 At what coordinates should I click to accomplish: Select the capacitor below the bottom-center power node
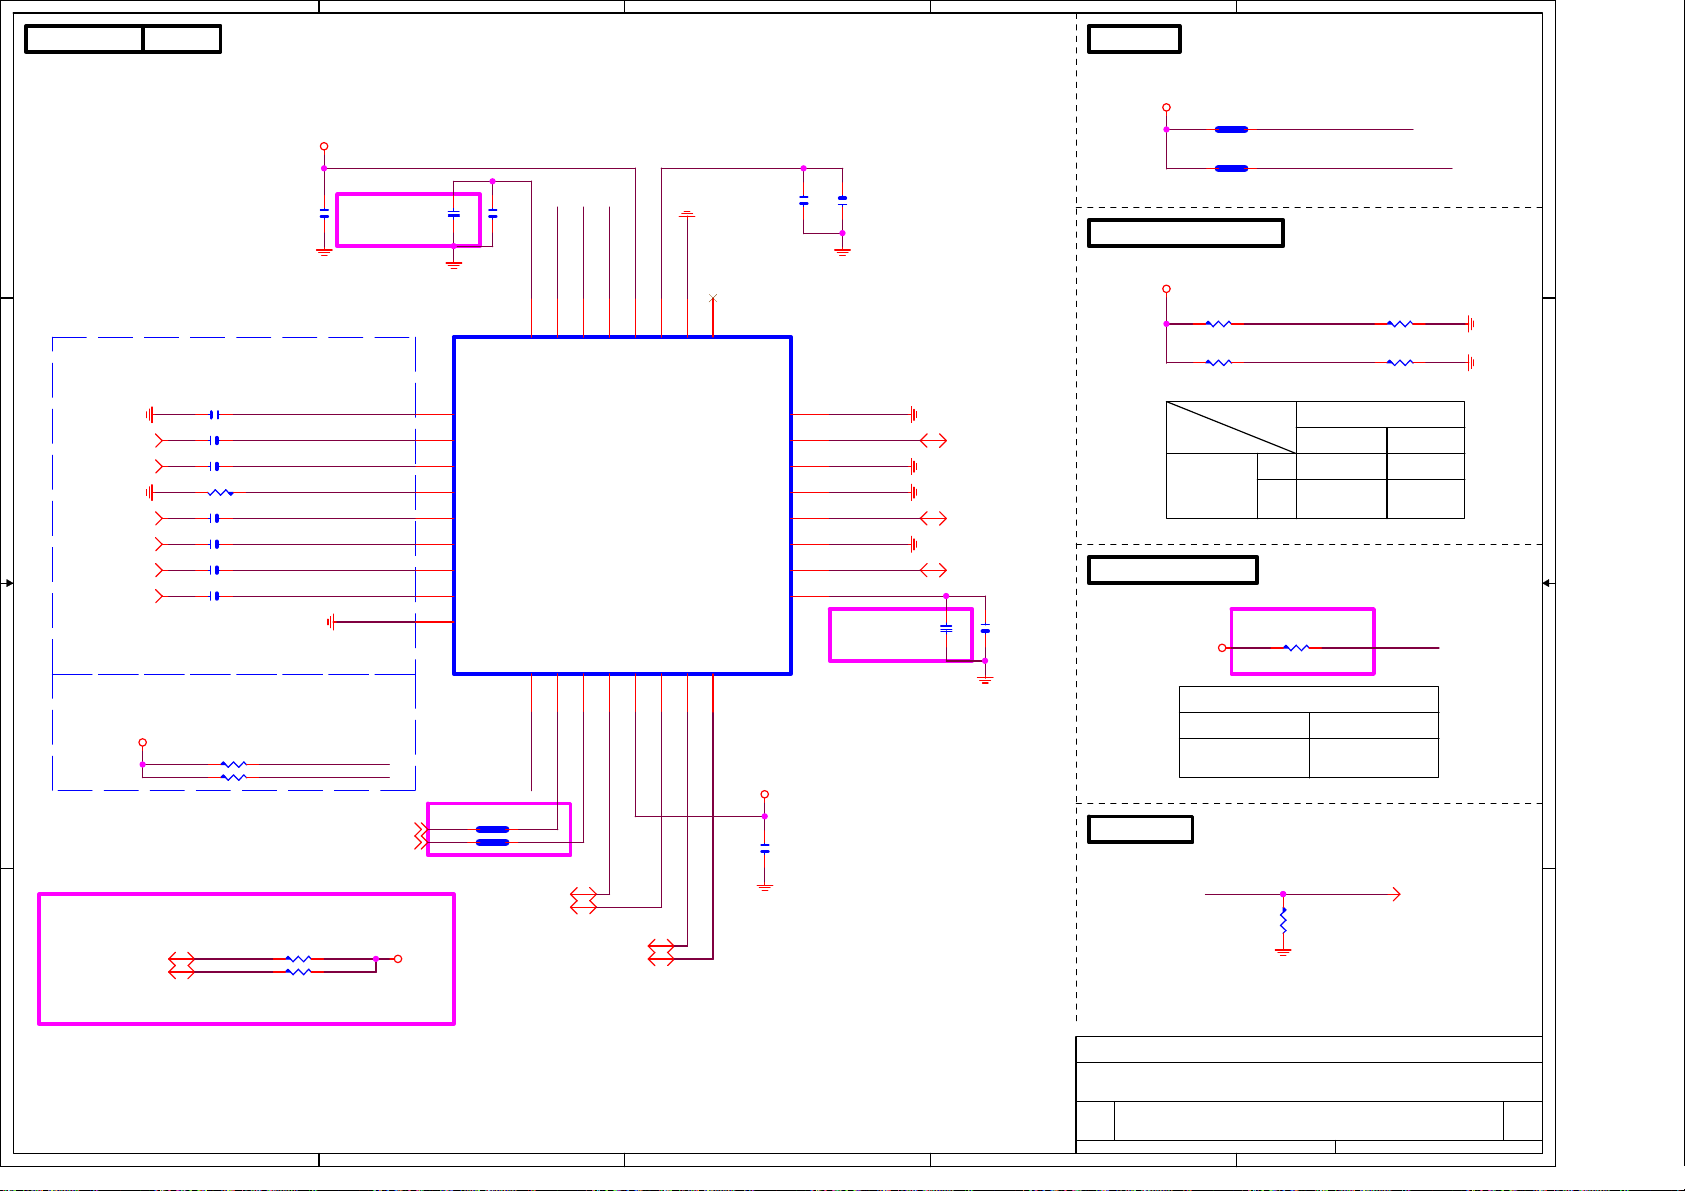pyautogui.click(x=765, y=848)
